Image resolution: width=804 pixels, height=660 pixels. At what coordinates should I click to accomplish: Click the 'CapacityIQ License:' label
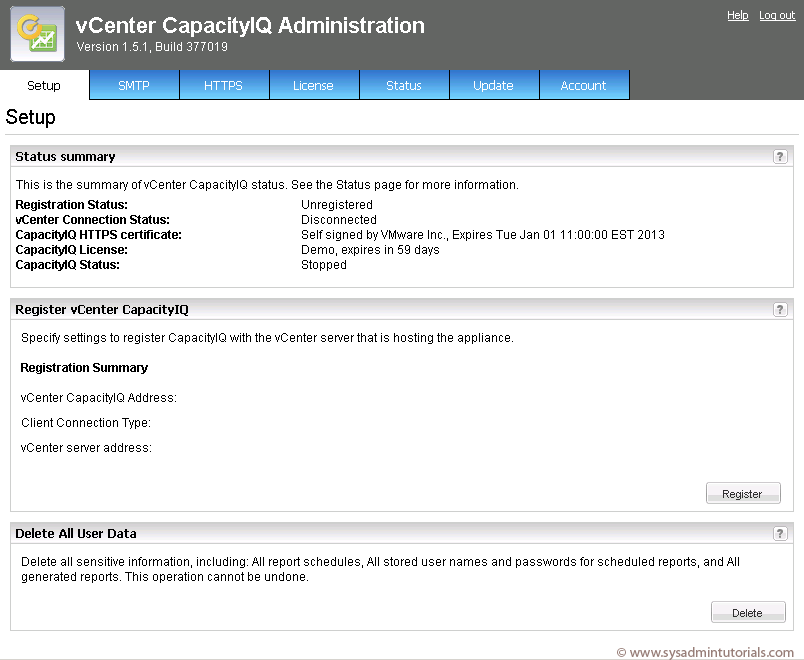(72, 250)
